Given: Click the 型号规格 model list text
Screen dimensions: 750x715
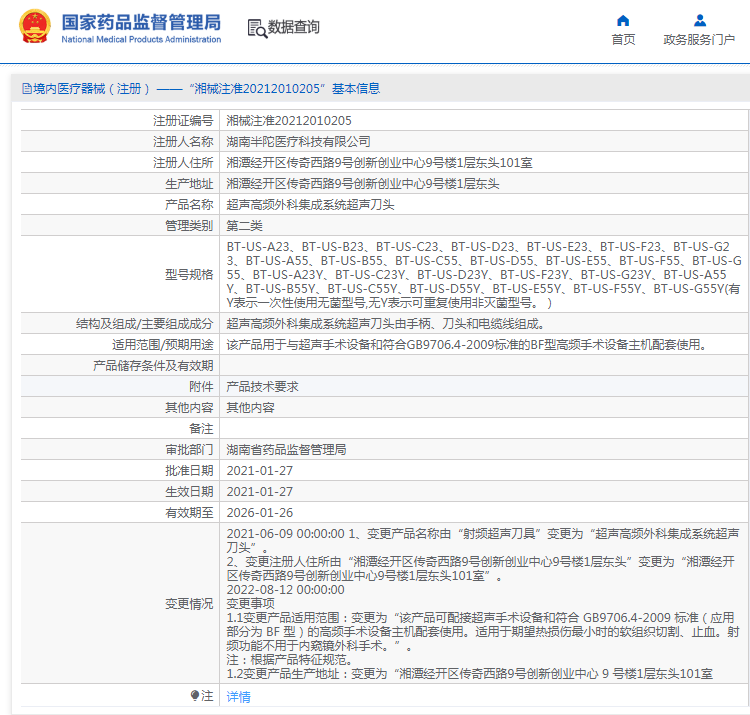Looking at the screenshot, I should point(483,275).
